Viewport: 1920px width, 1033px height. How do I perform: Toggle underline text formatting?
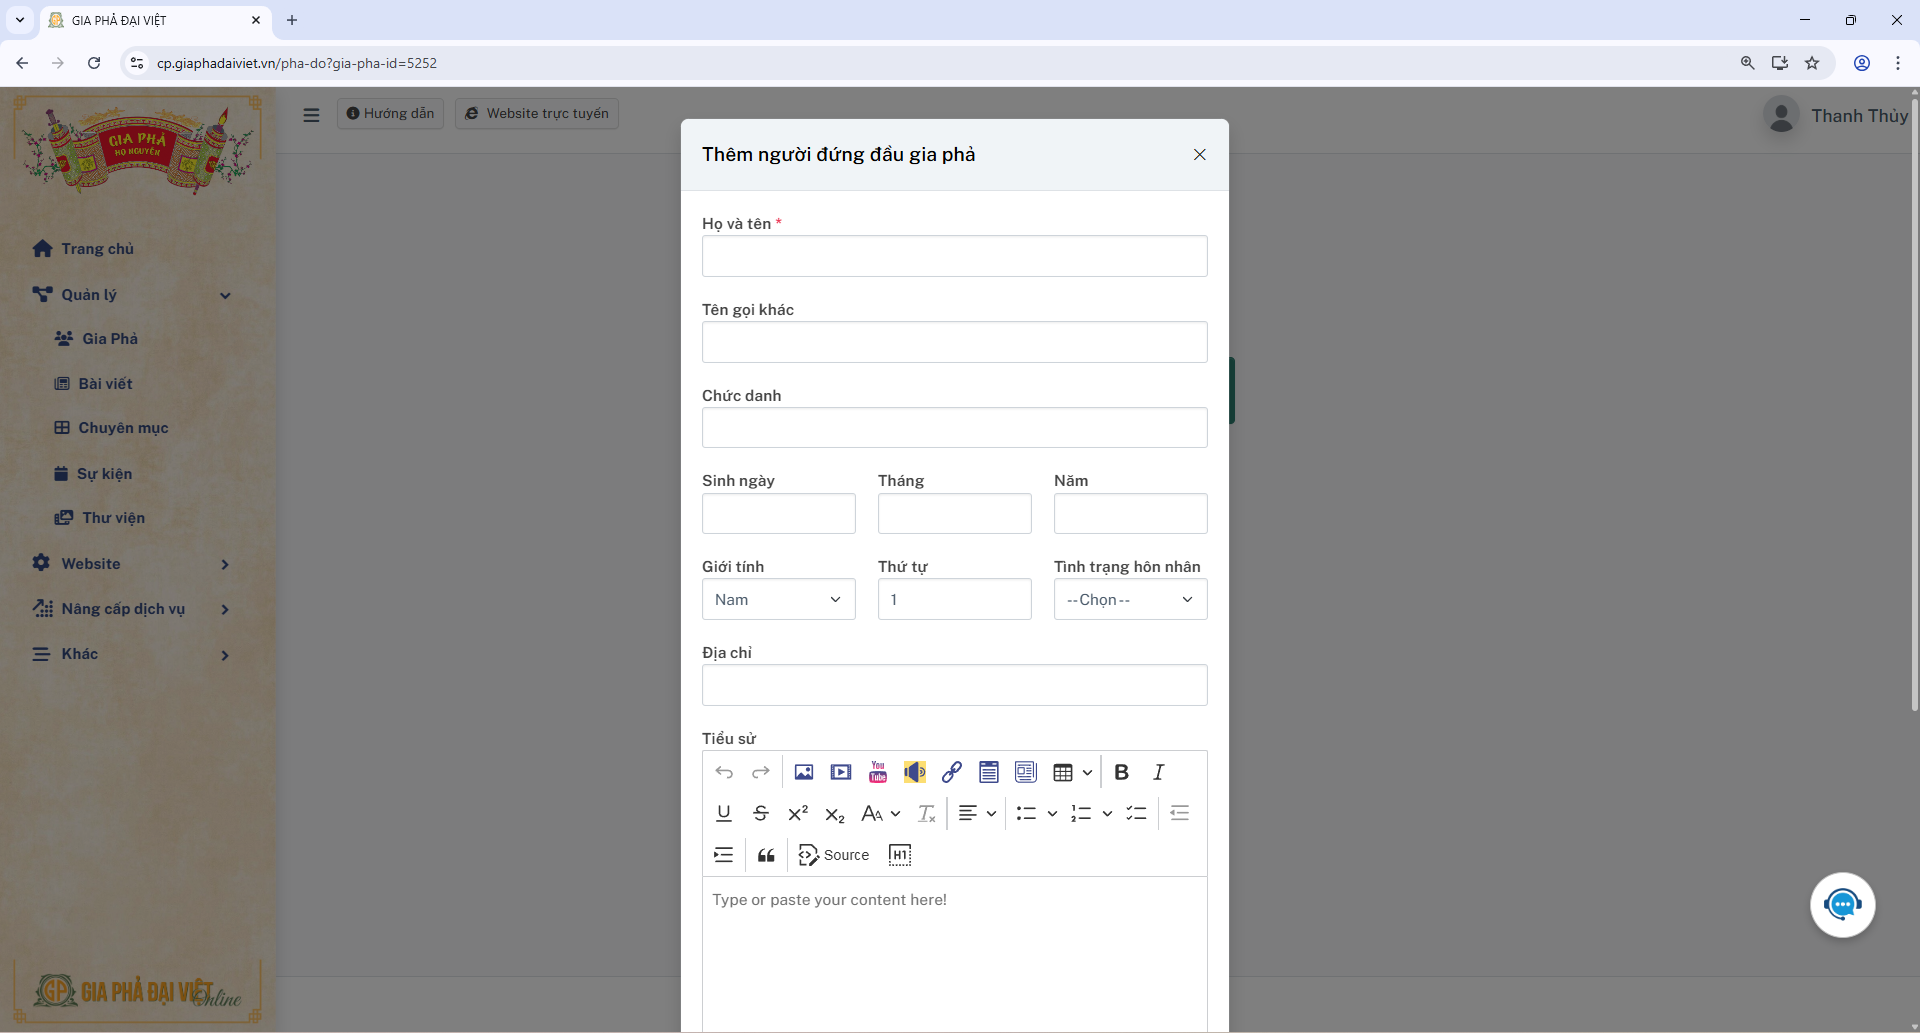pyautogui.click(x=724, y=813)
